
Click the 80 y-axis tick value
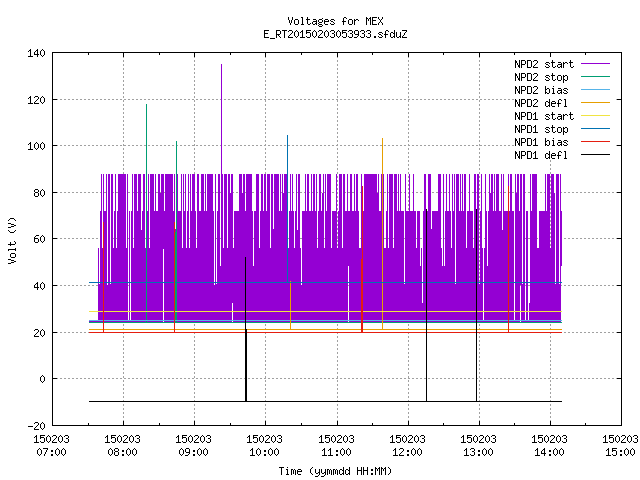tap(39, 193)
